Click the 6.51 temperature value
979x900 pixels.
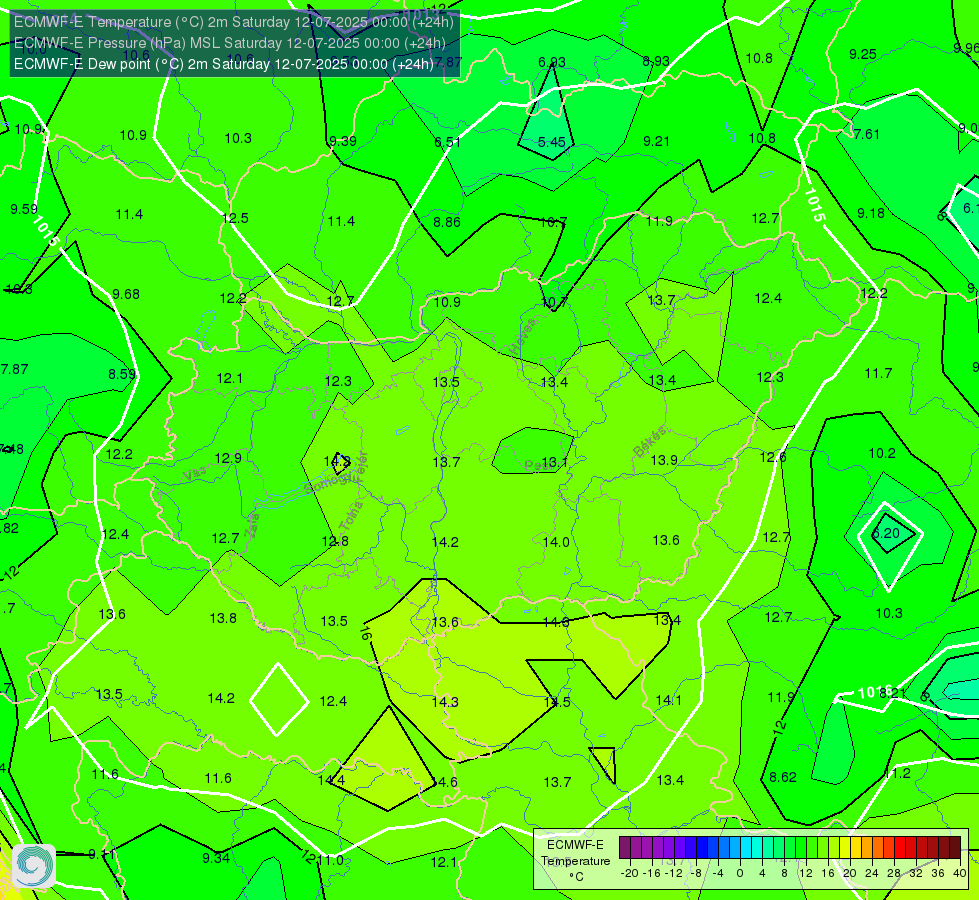448,142
